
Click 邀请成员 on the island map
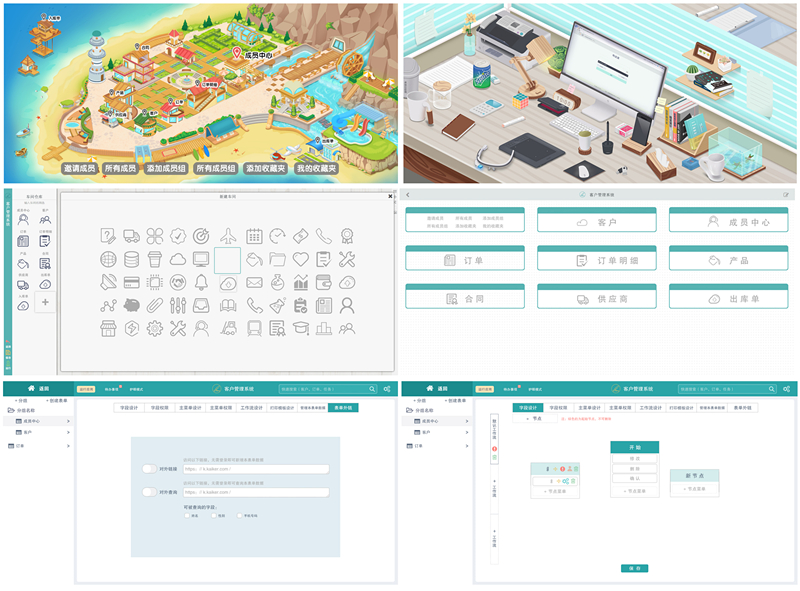pyautogui.click(x=80, y=168)
